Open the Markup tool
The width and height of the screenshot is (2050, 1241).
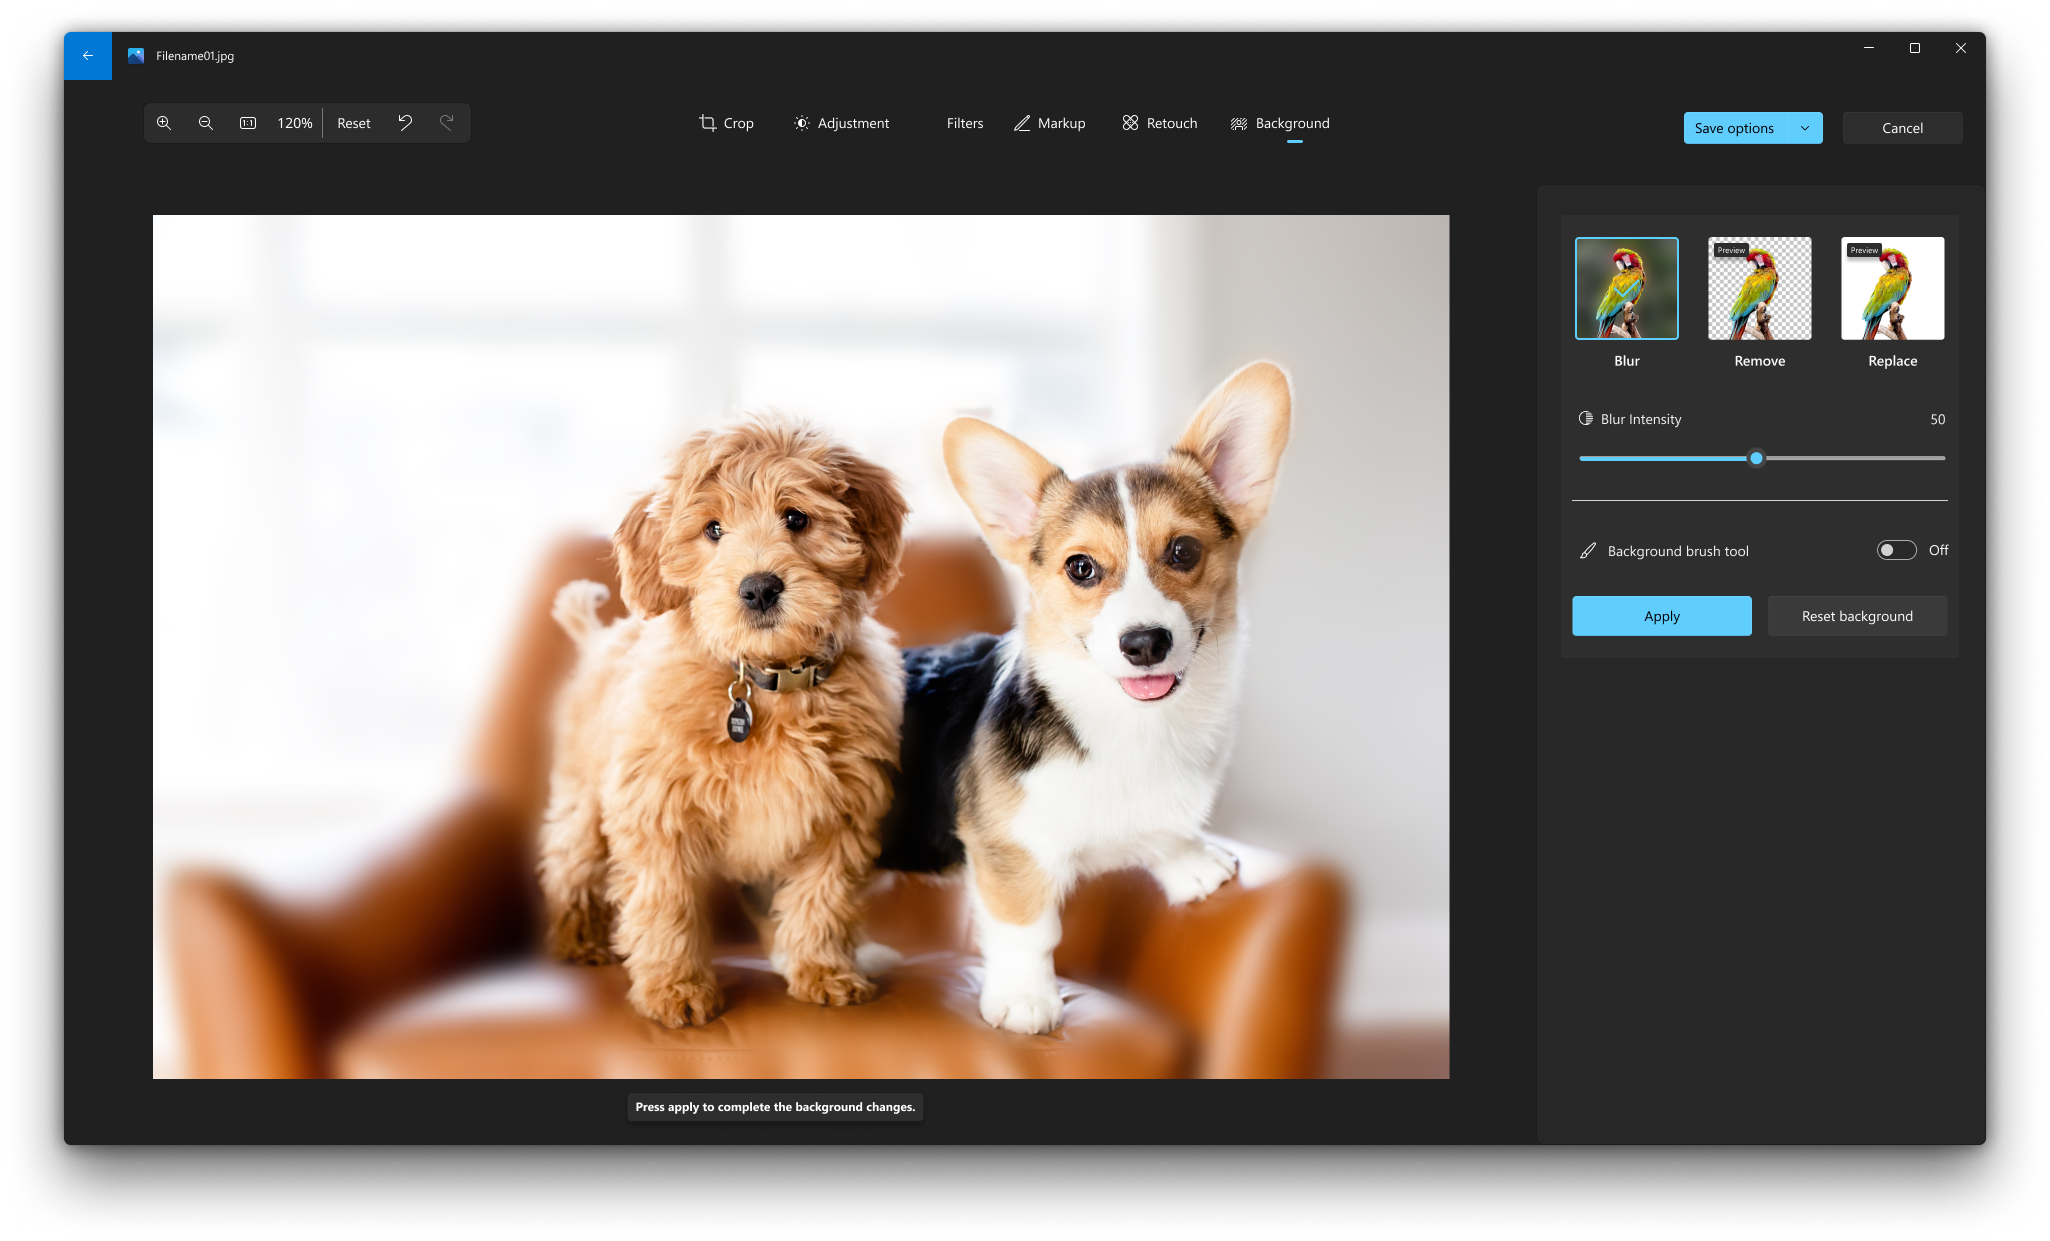[1048, 123]
